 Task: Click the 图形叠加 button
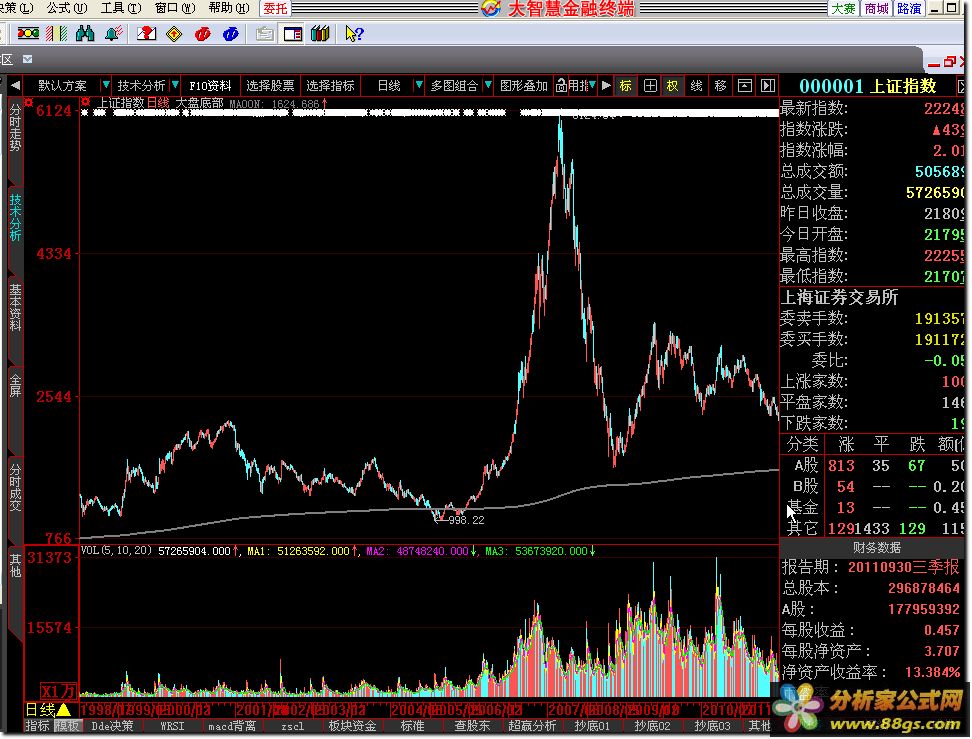[x=524, y=86]
